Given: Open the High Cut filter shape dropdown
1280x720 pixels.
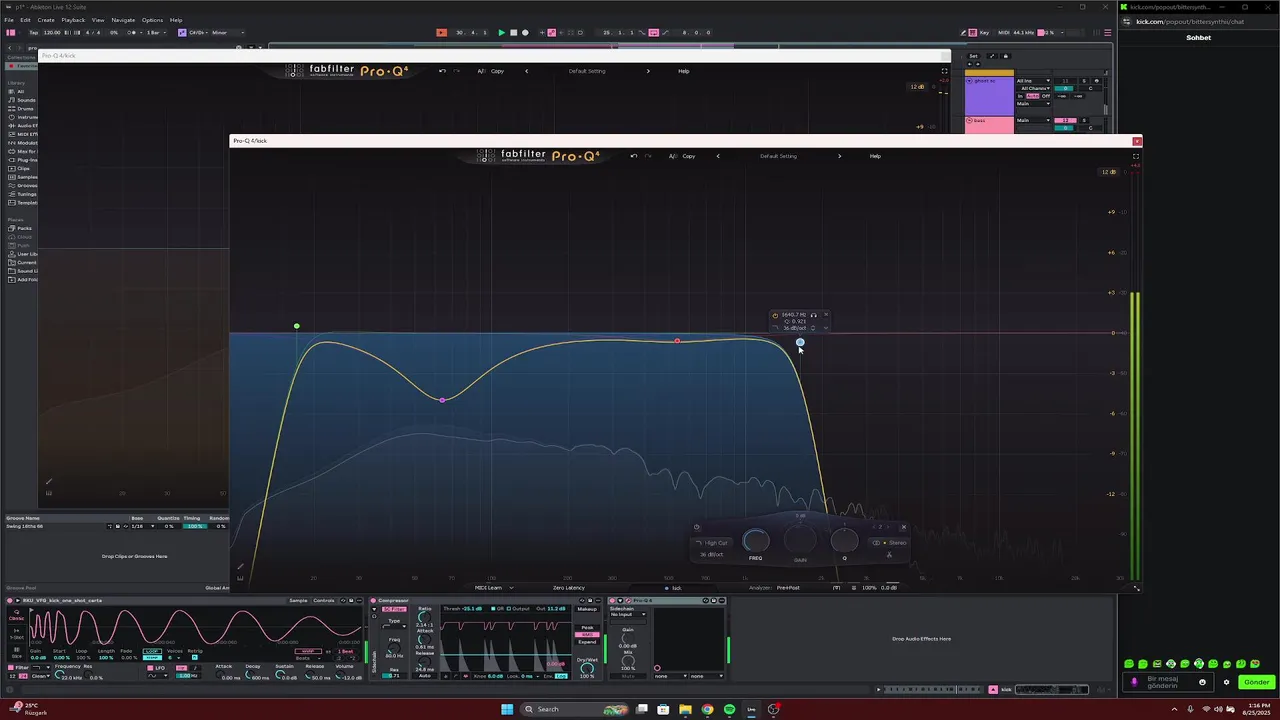Looking at the screenshot, I should [712, 543].
